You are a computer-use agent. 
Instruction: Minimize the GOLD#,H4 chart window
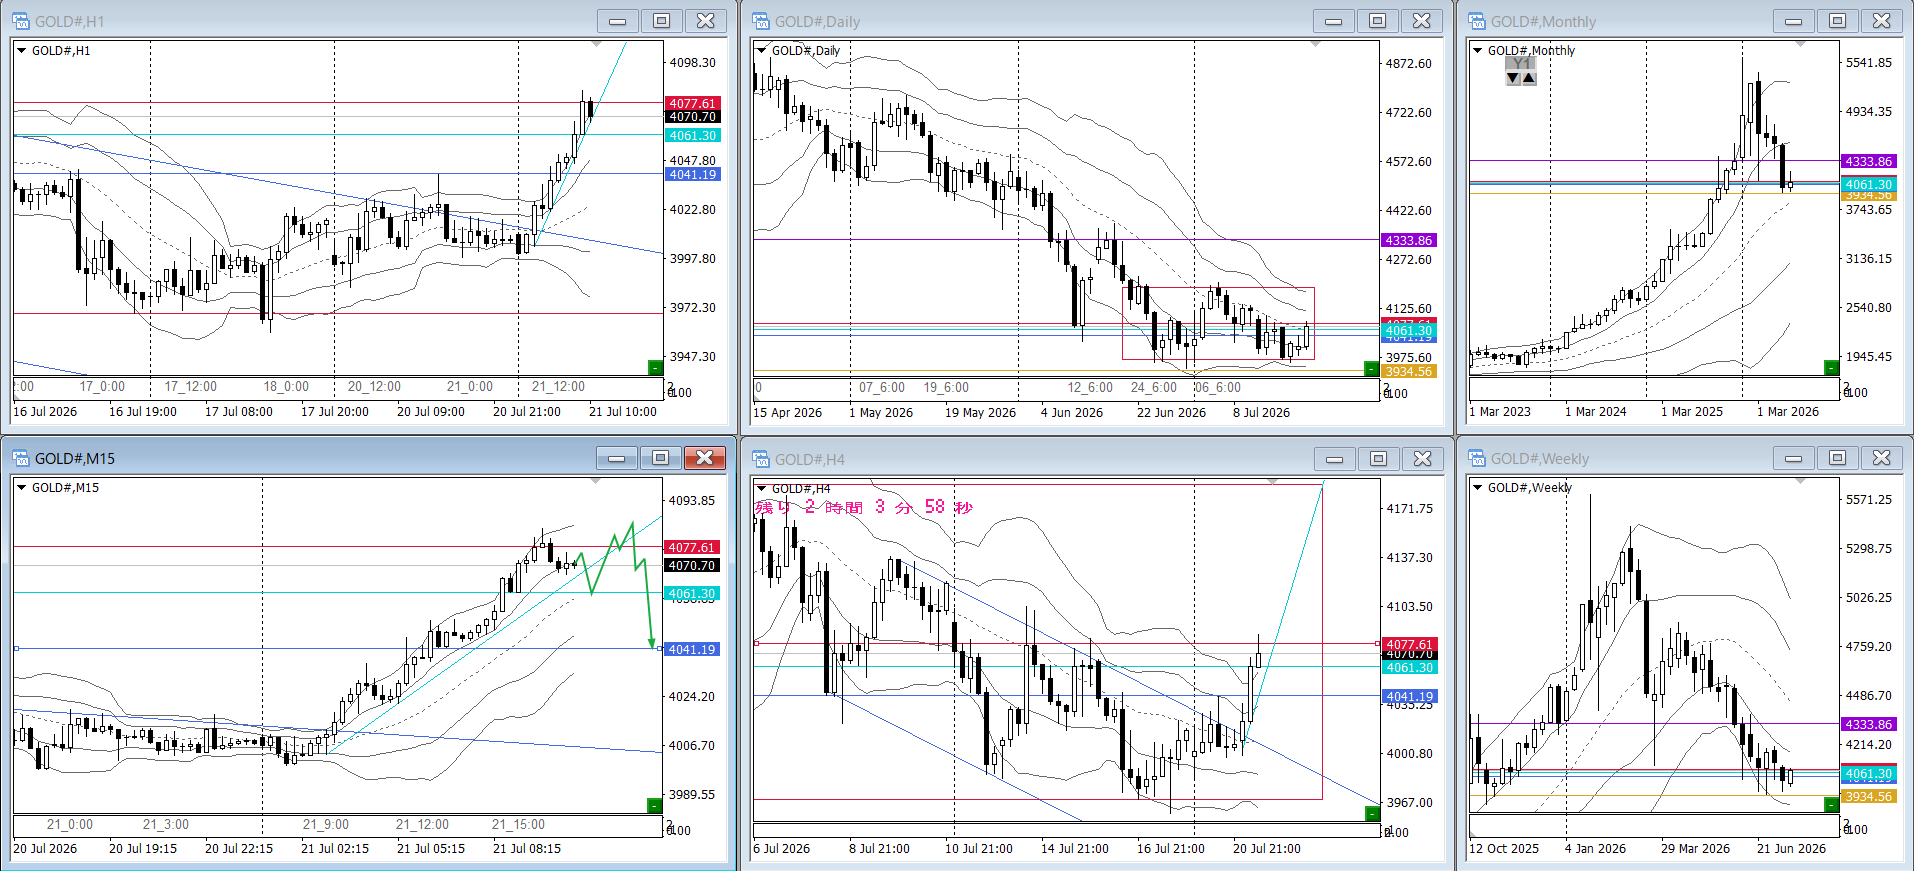[x=1334, y=459]
